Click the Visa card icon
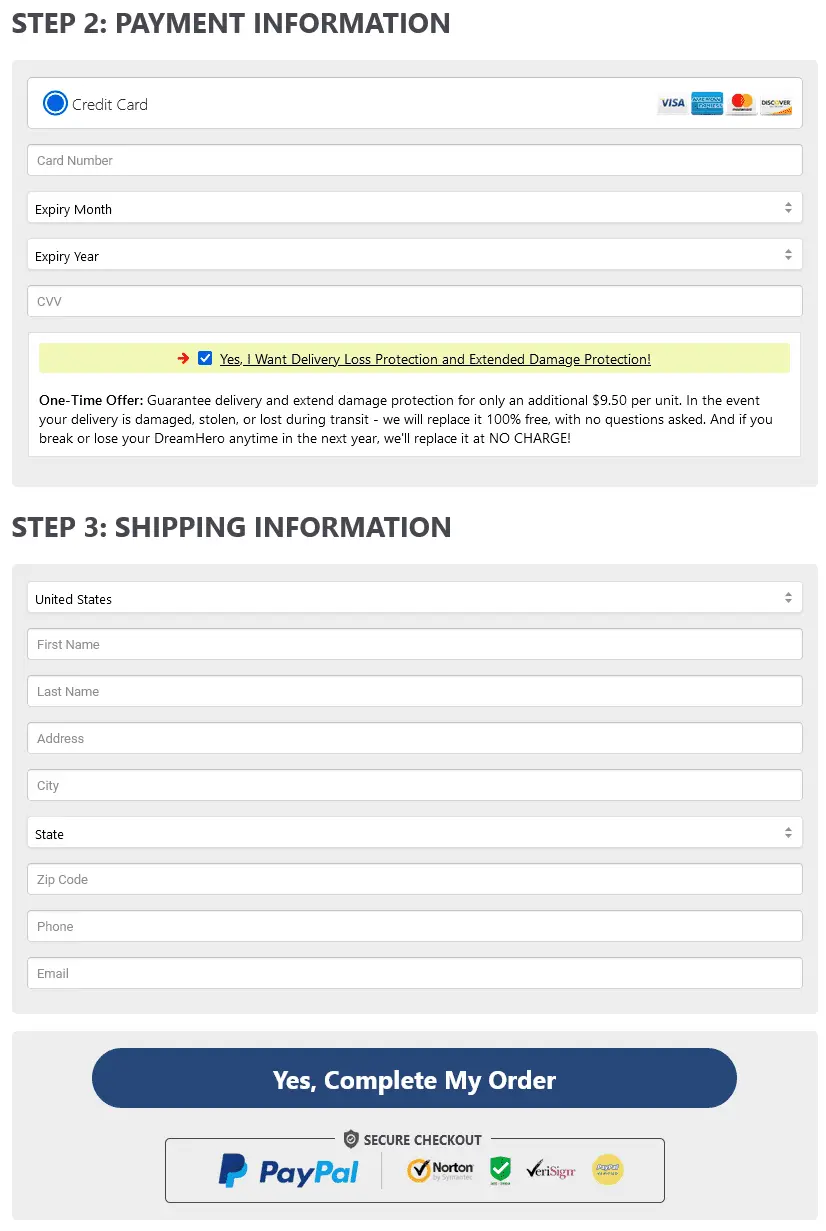The height and width of the screenshot is (1231, 826). click(672, 103)
